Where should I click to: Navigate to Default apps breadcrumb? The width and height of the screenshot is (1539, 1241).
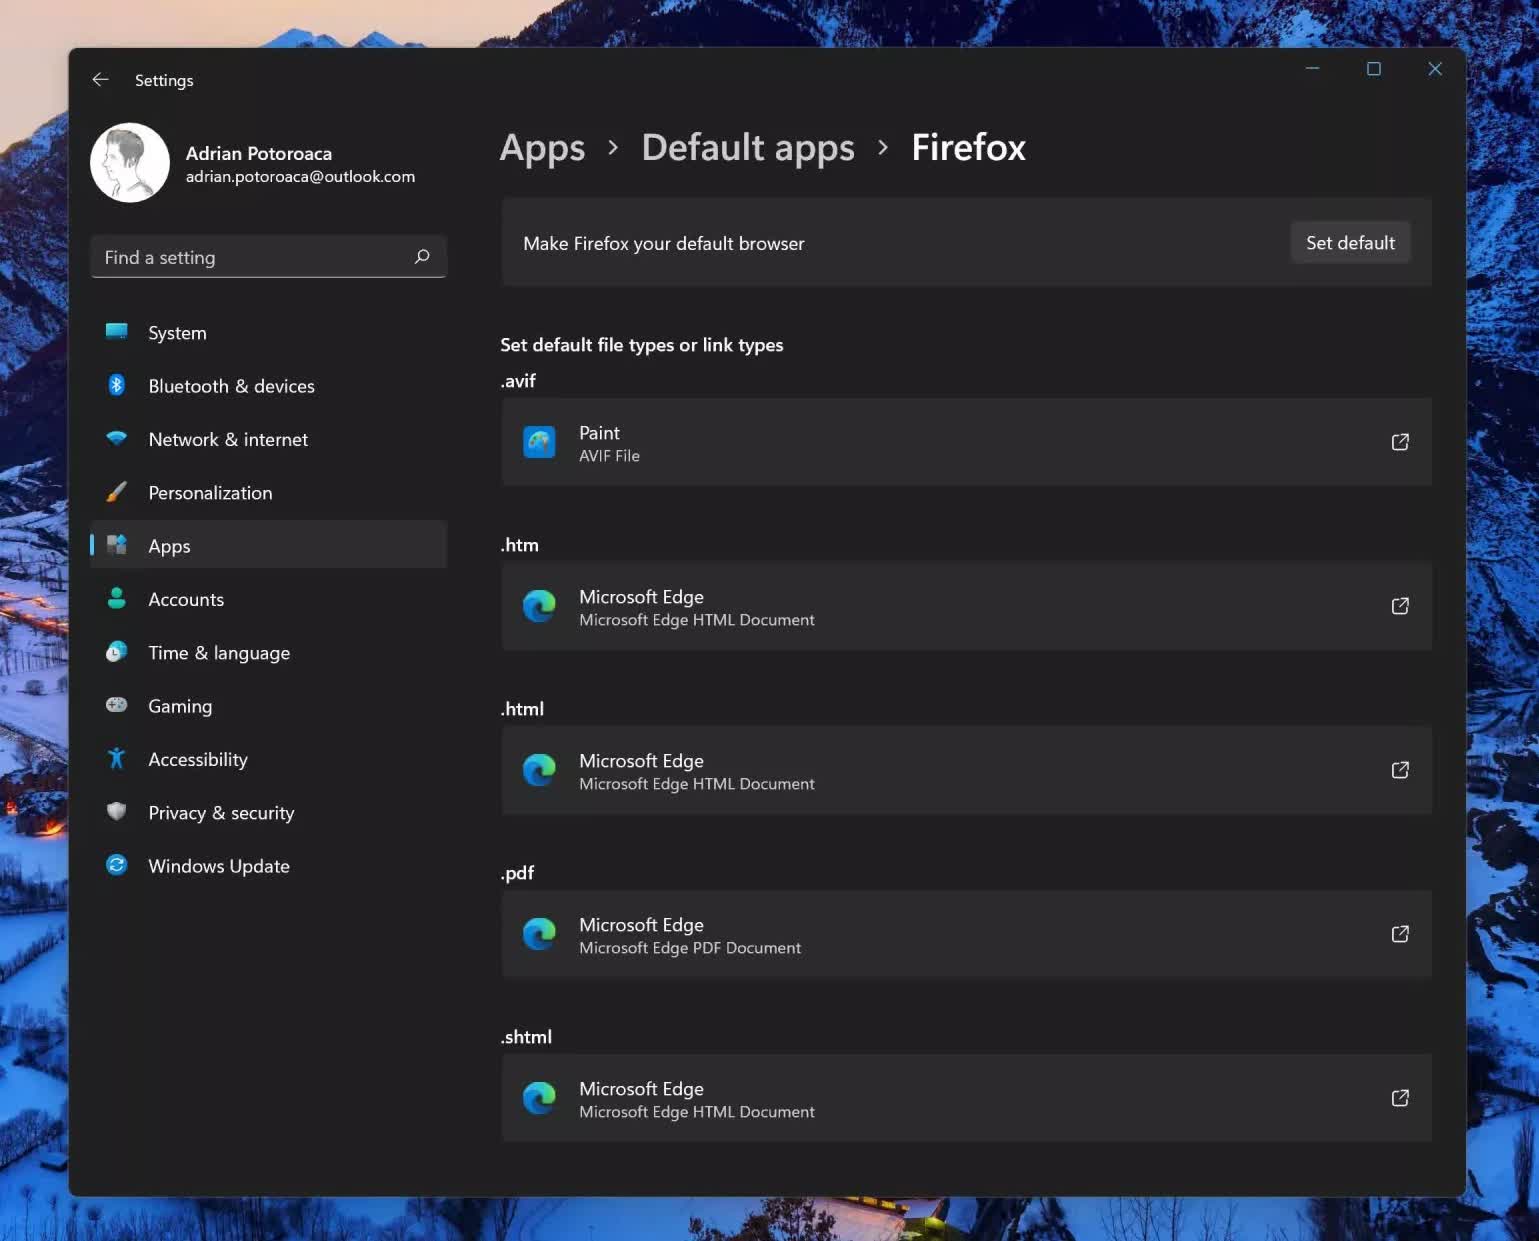click(748, 148)
